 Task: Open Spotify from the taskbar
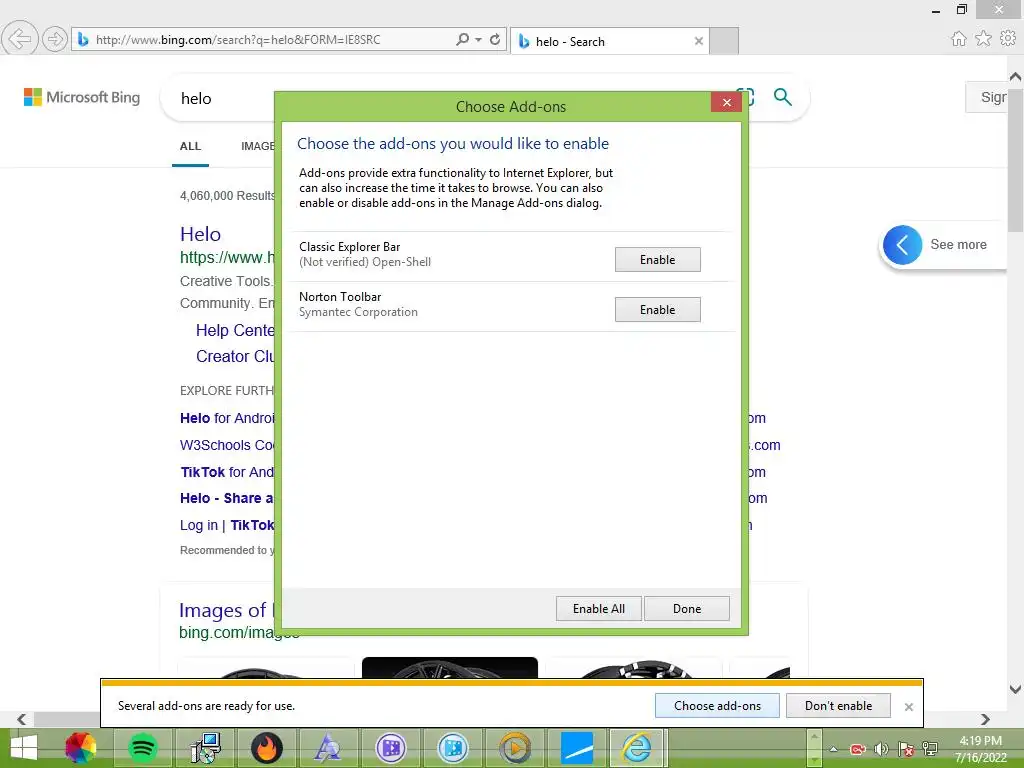point(143,748)
